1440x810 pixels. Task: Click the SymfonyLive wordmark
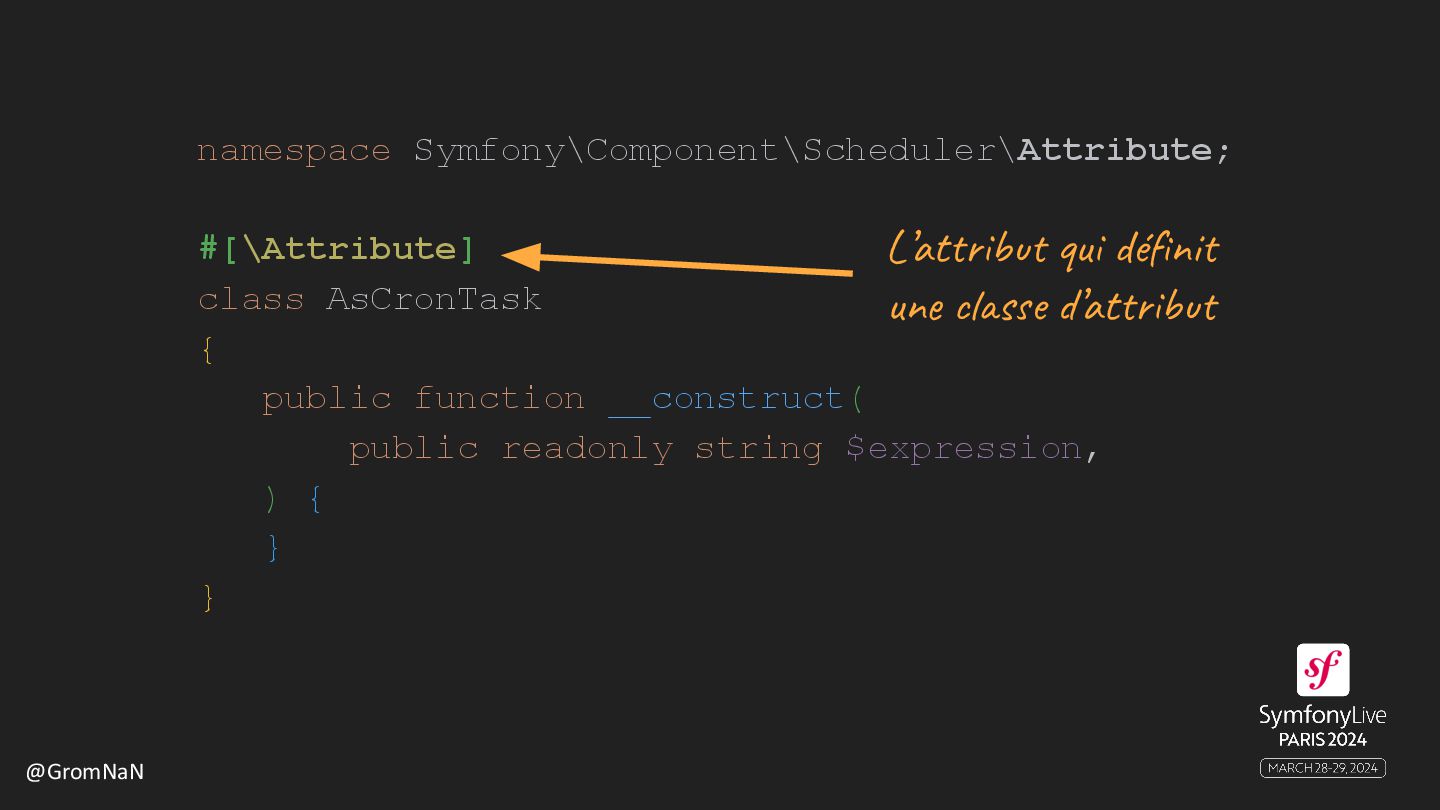(x=1322, y=716)
